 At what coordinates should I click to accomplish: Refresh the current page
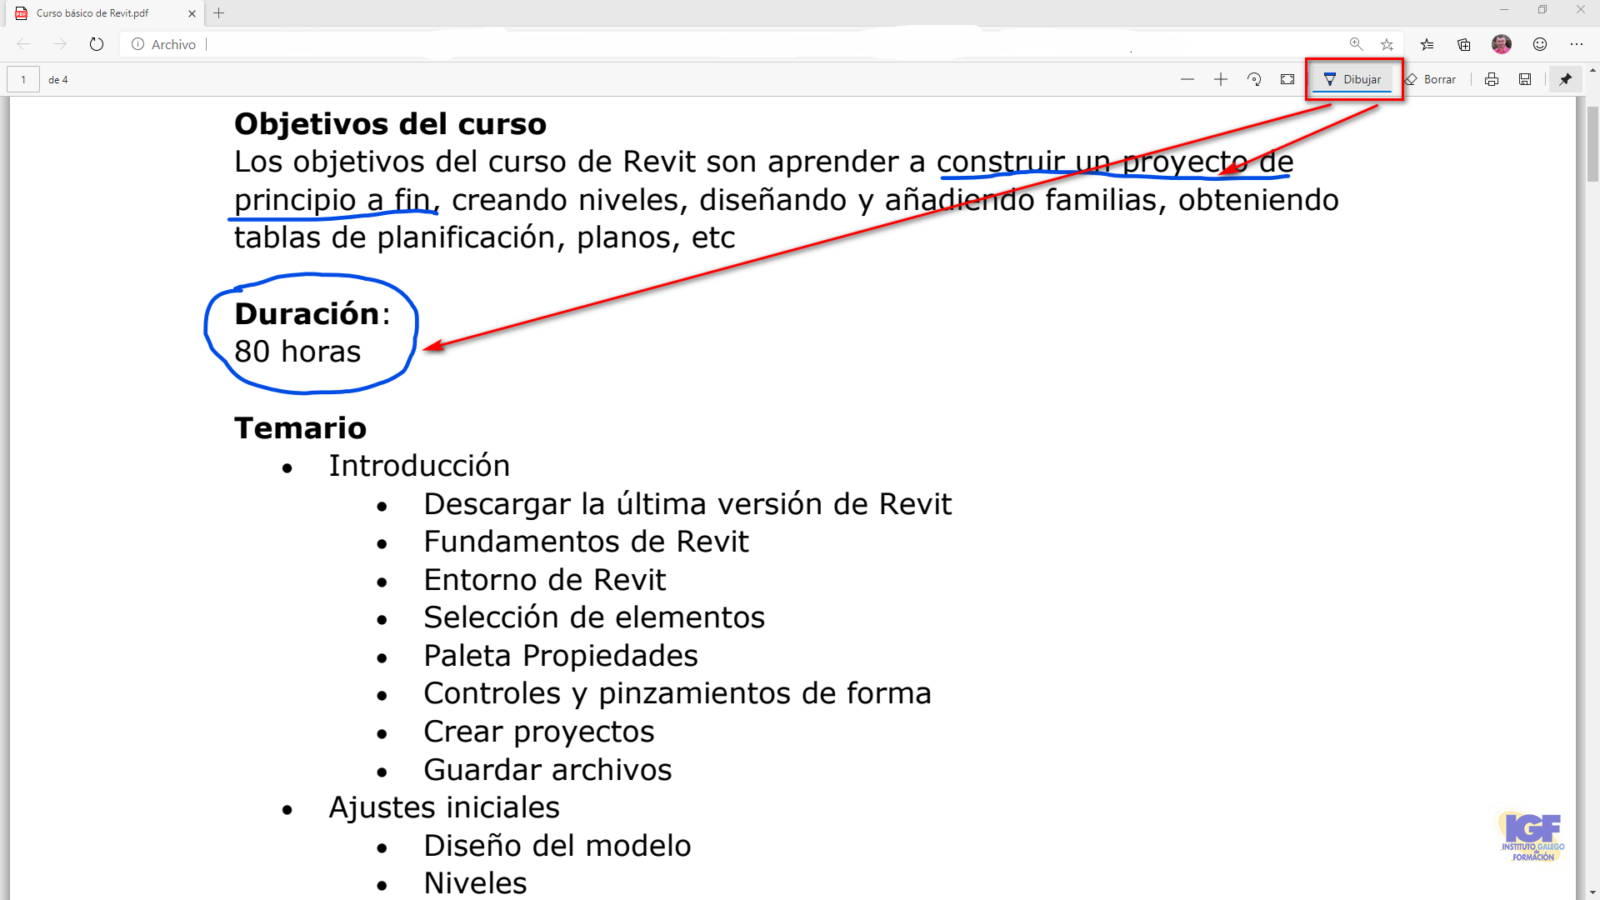(x=96, y=44)
